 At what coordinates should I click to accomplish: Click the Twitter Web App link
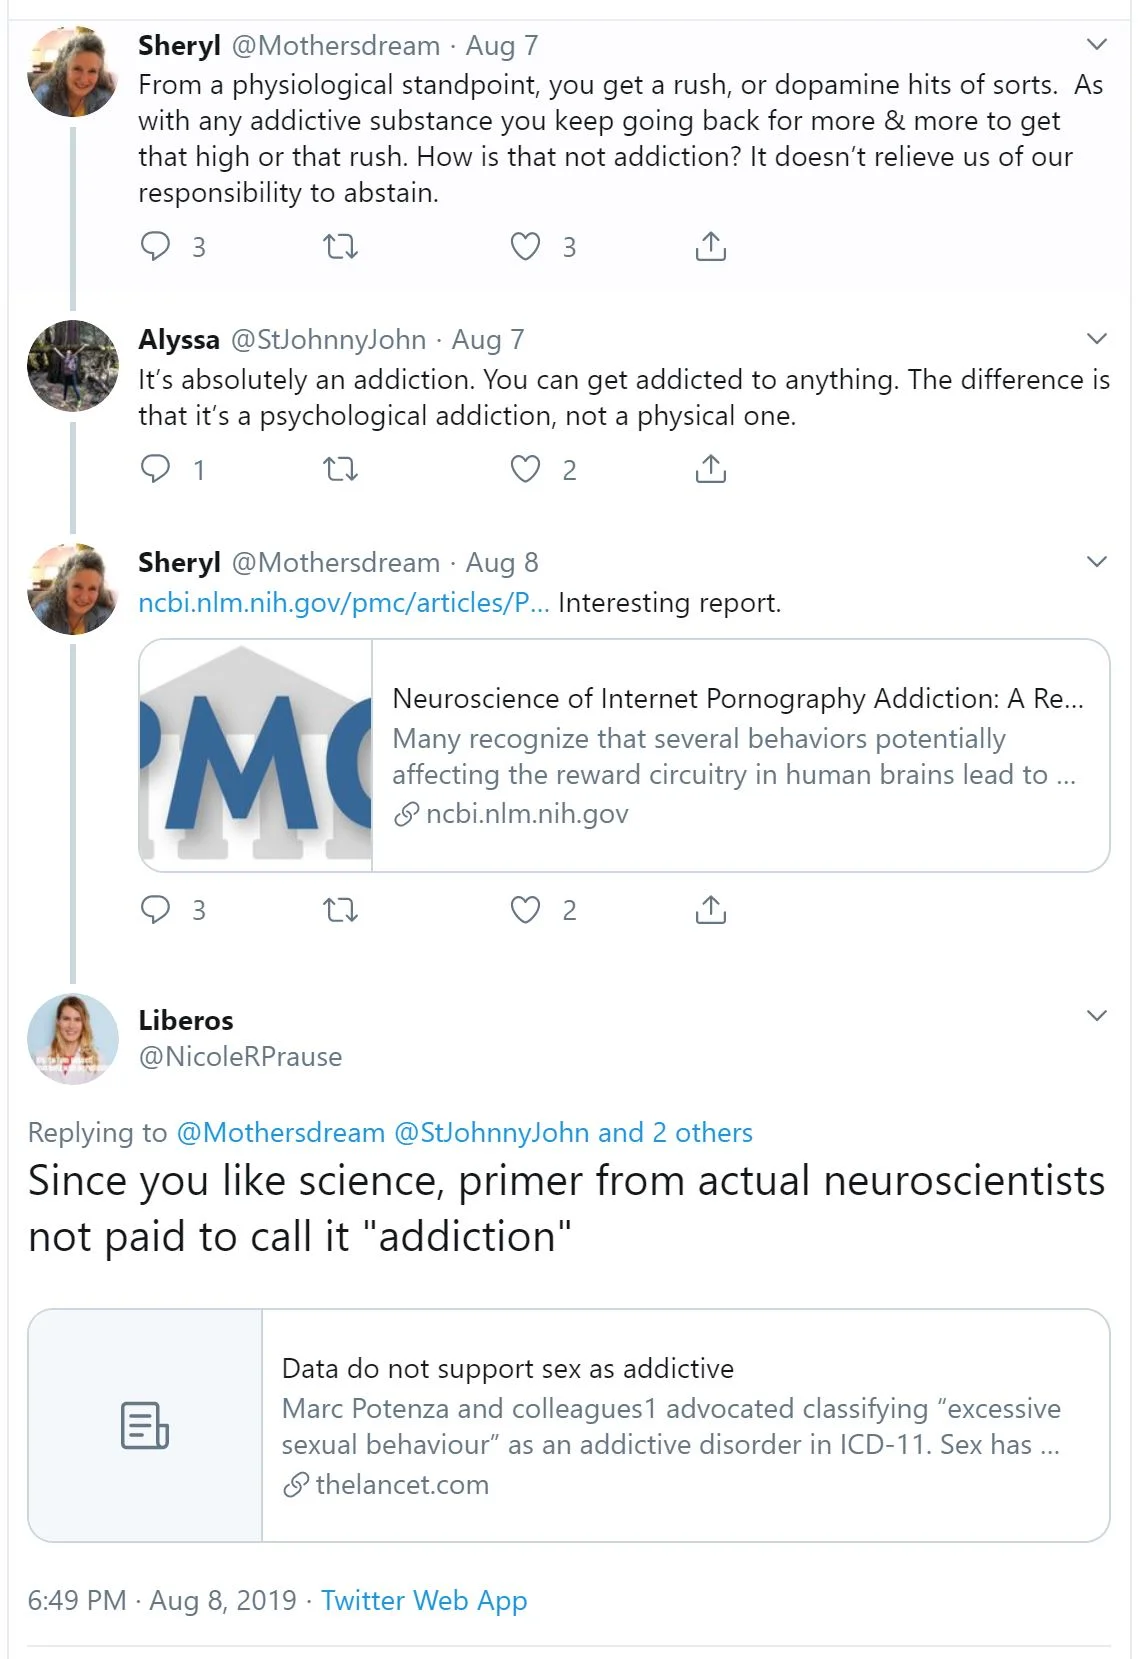tap(423, 1600)
